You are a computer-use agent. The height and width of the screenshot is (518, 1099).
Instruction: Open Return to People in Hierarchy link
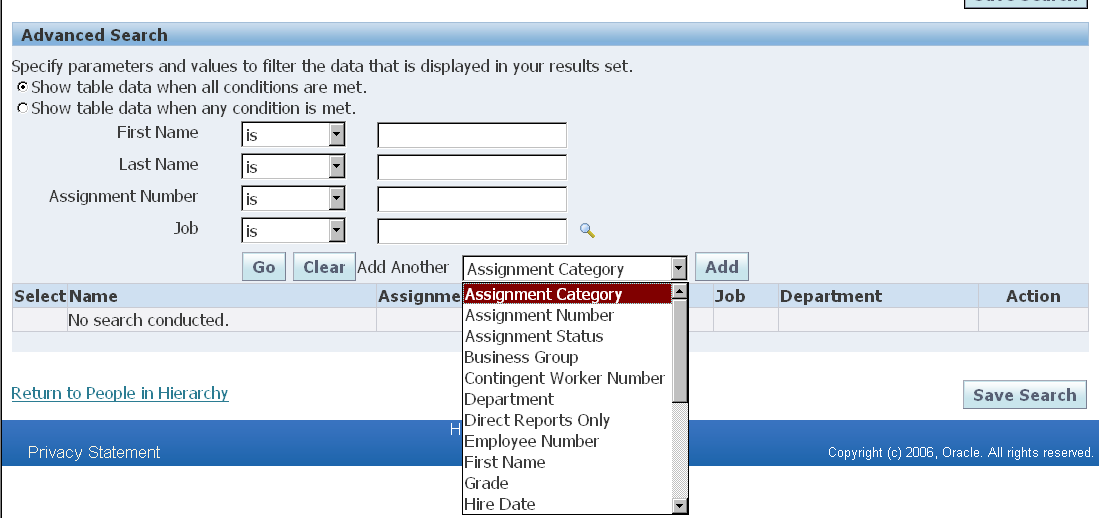120,393
